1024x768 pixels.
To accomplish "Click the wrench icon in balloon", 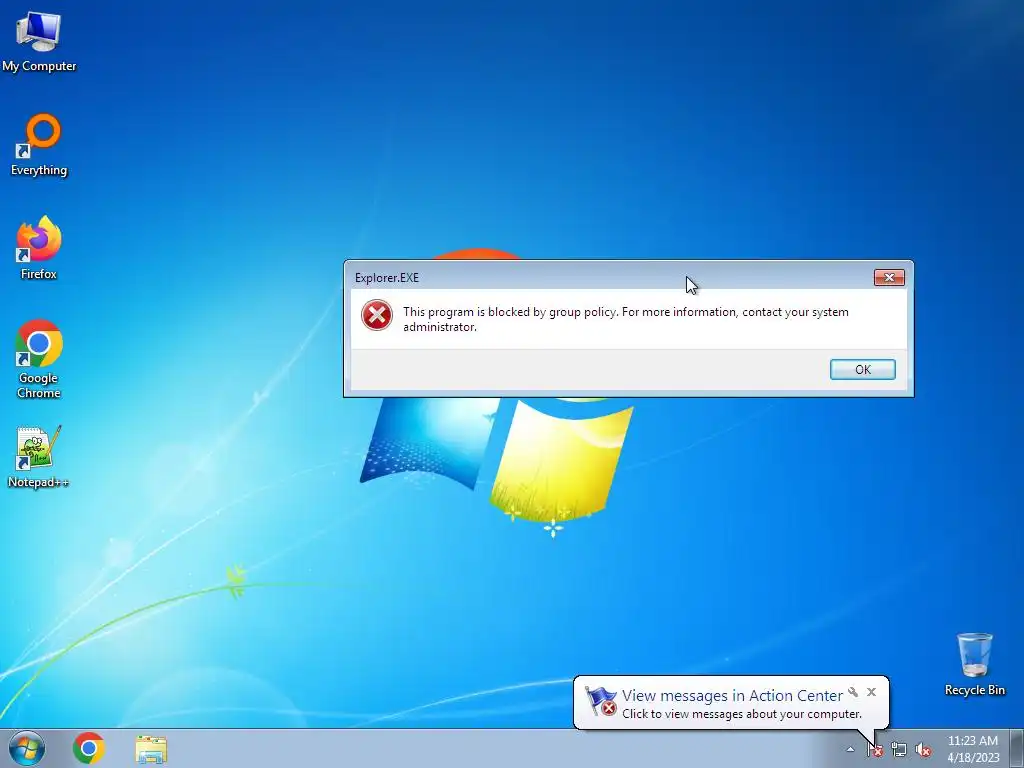I will [853, 692].
